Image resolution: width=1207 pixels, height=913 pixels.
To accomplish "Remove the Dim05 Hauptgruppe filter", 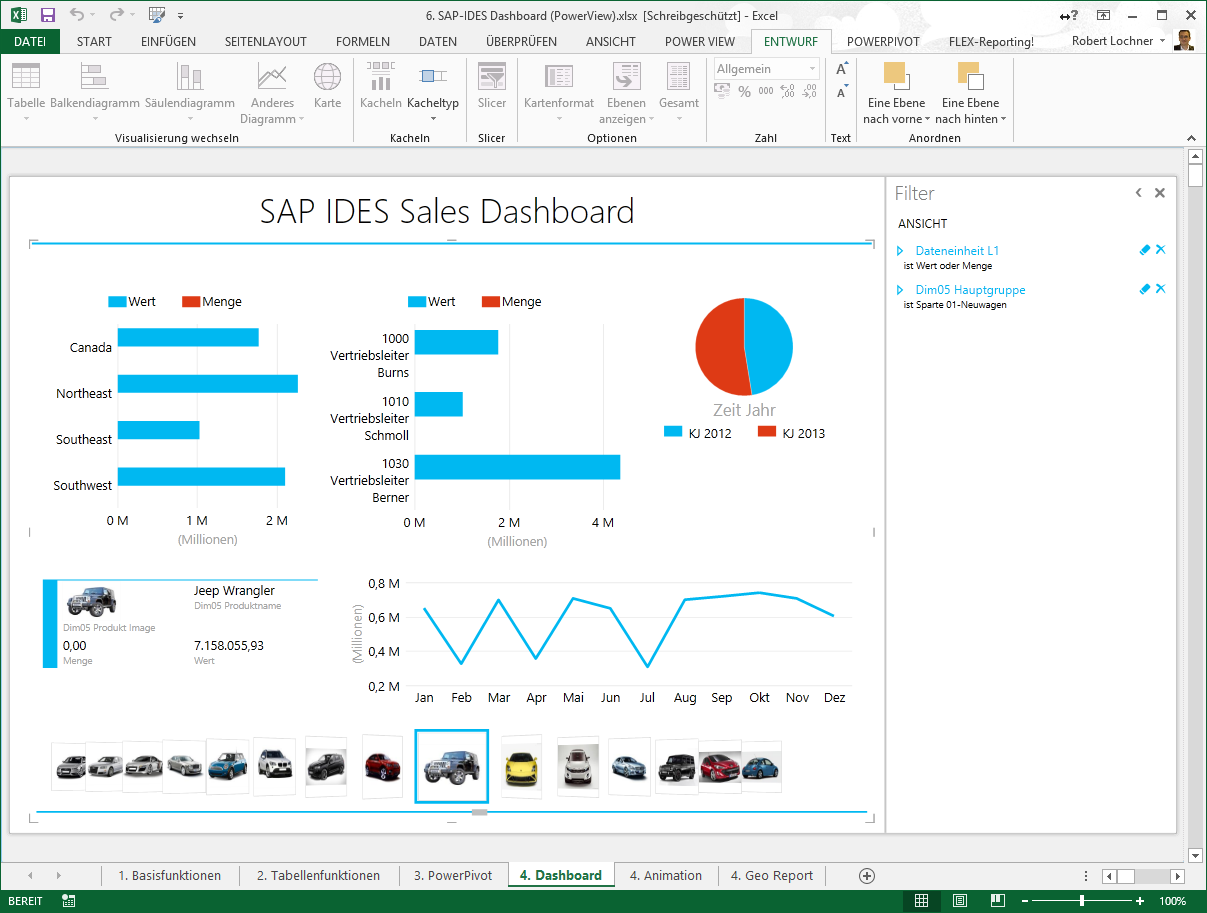I will pos(1161,289).
